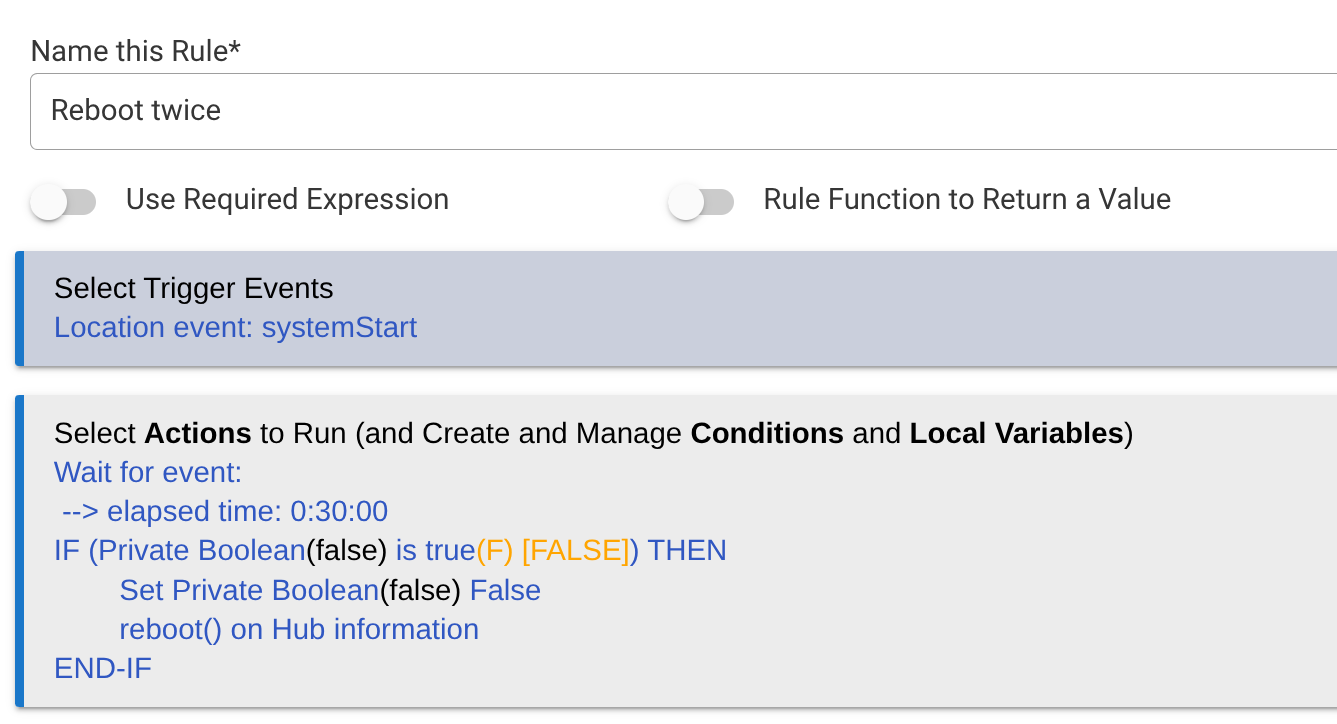Click the elapsed time: 0:30:00 line
The image size is (1337, 724).
225,512
